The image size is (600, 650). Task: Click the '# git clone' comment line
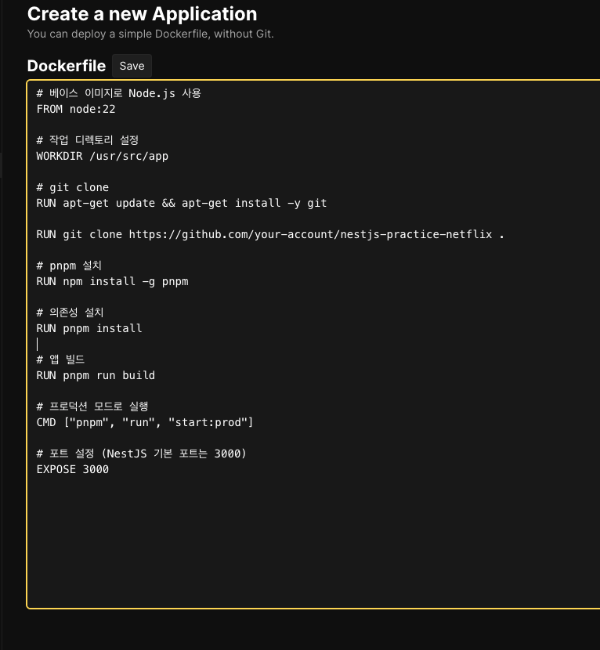point(73,187)
